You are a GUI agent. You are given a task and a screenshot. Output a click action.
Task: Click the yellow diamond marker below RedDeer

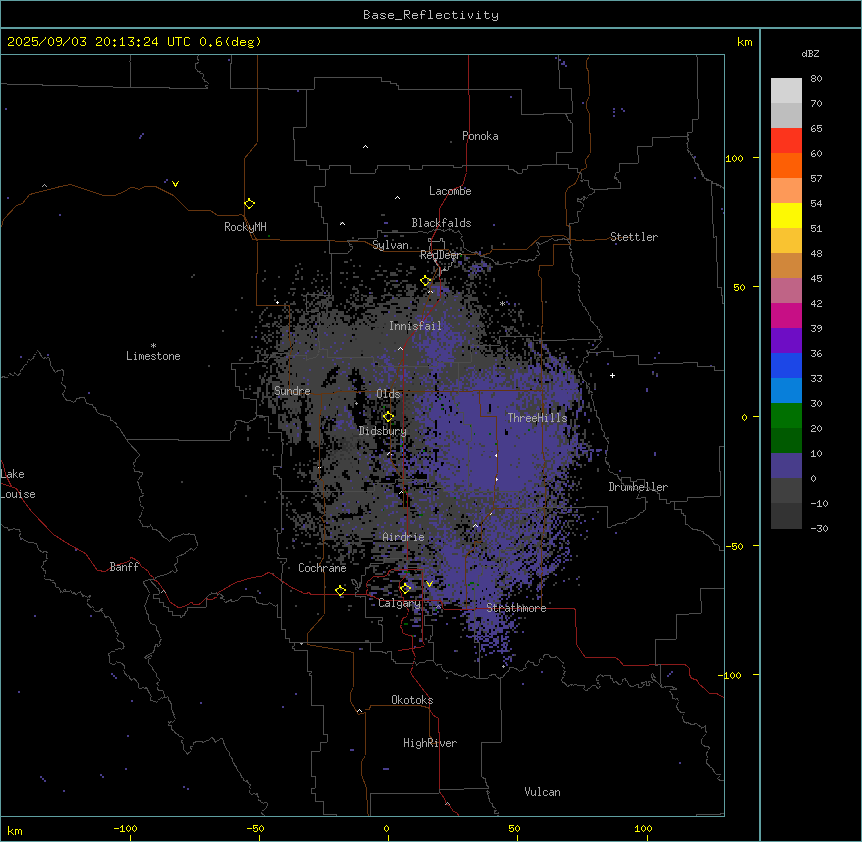[x=426, y=281]
